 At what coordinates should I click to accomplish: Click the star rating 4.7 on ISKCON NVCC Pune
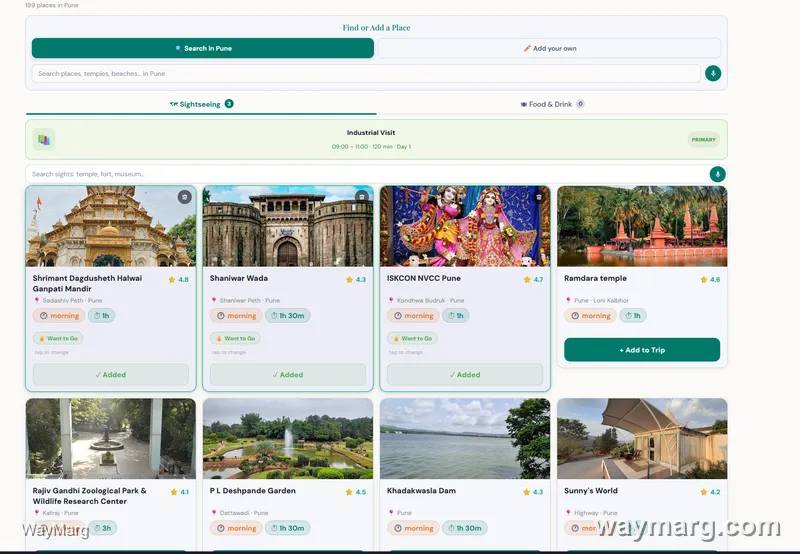coord(533,280)
